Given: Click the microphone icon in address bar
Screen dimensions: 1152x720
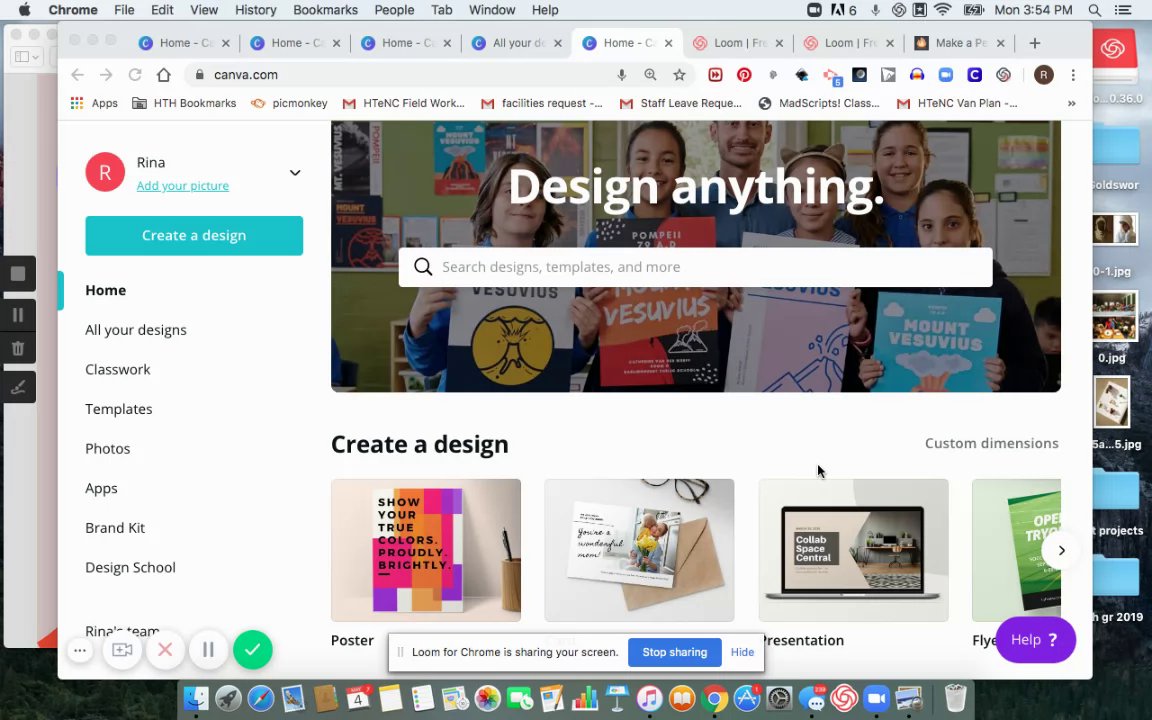Looking at the screenshot, I should [622, 75].
